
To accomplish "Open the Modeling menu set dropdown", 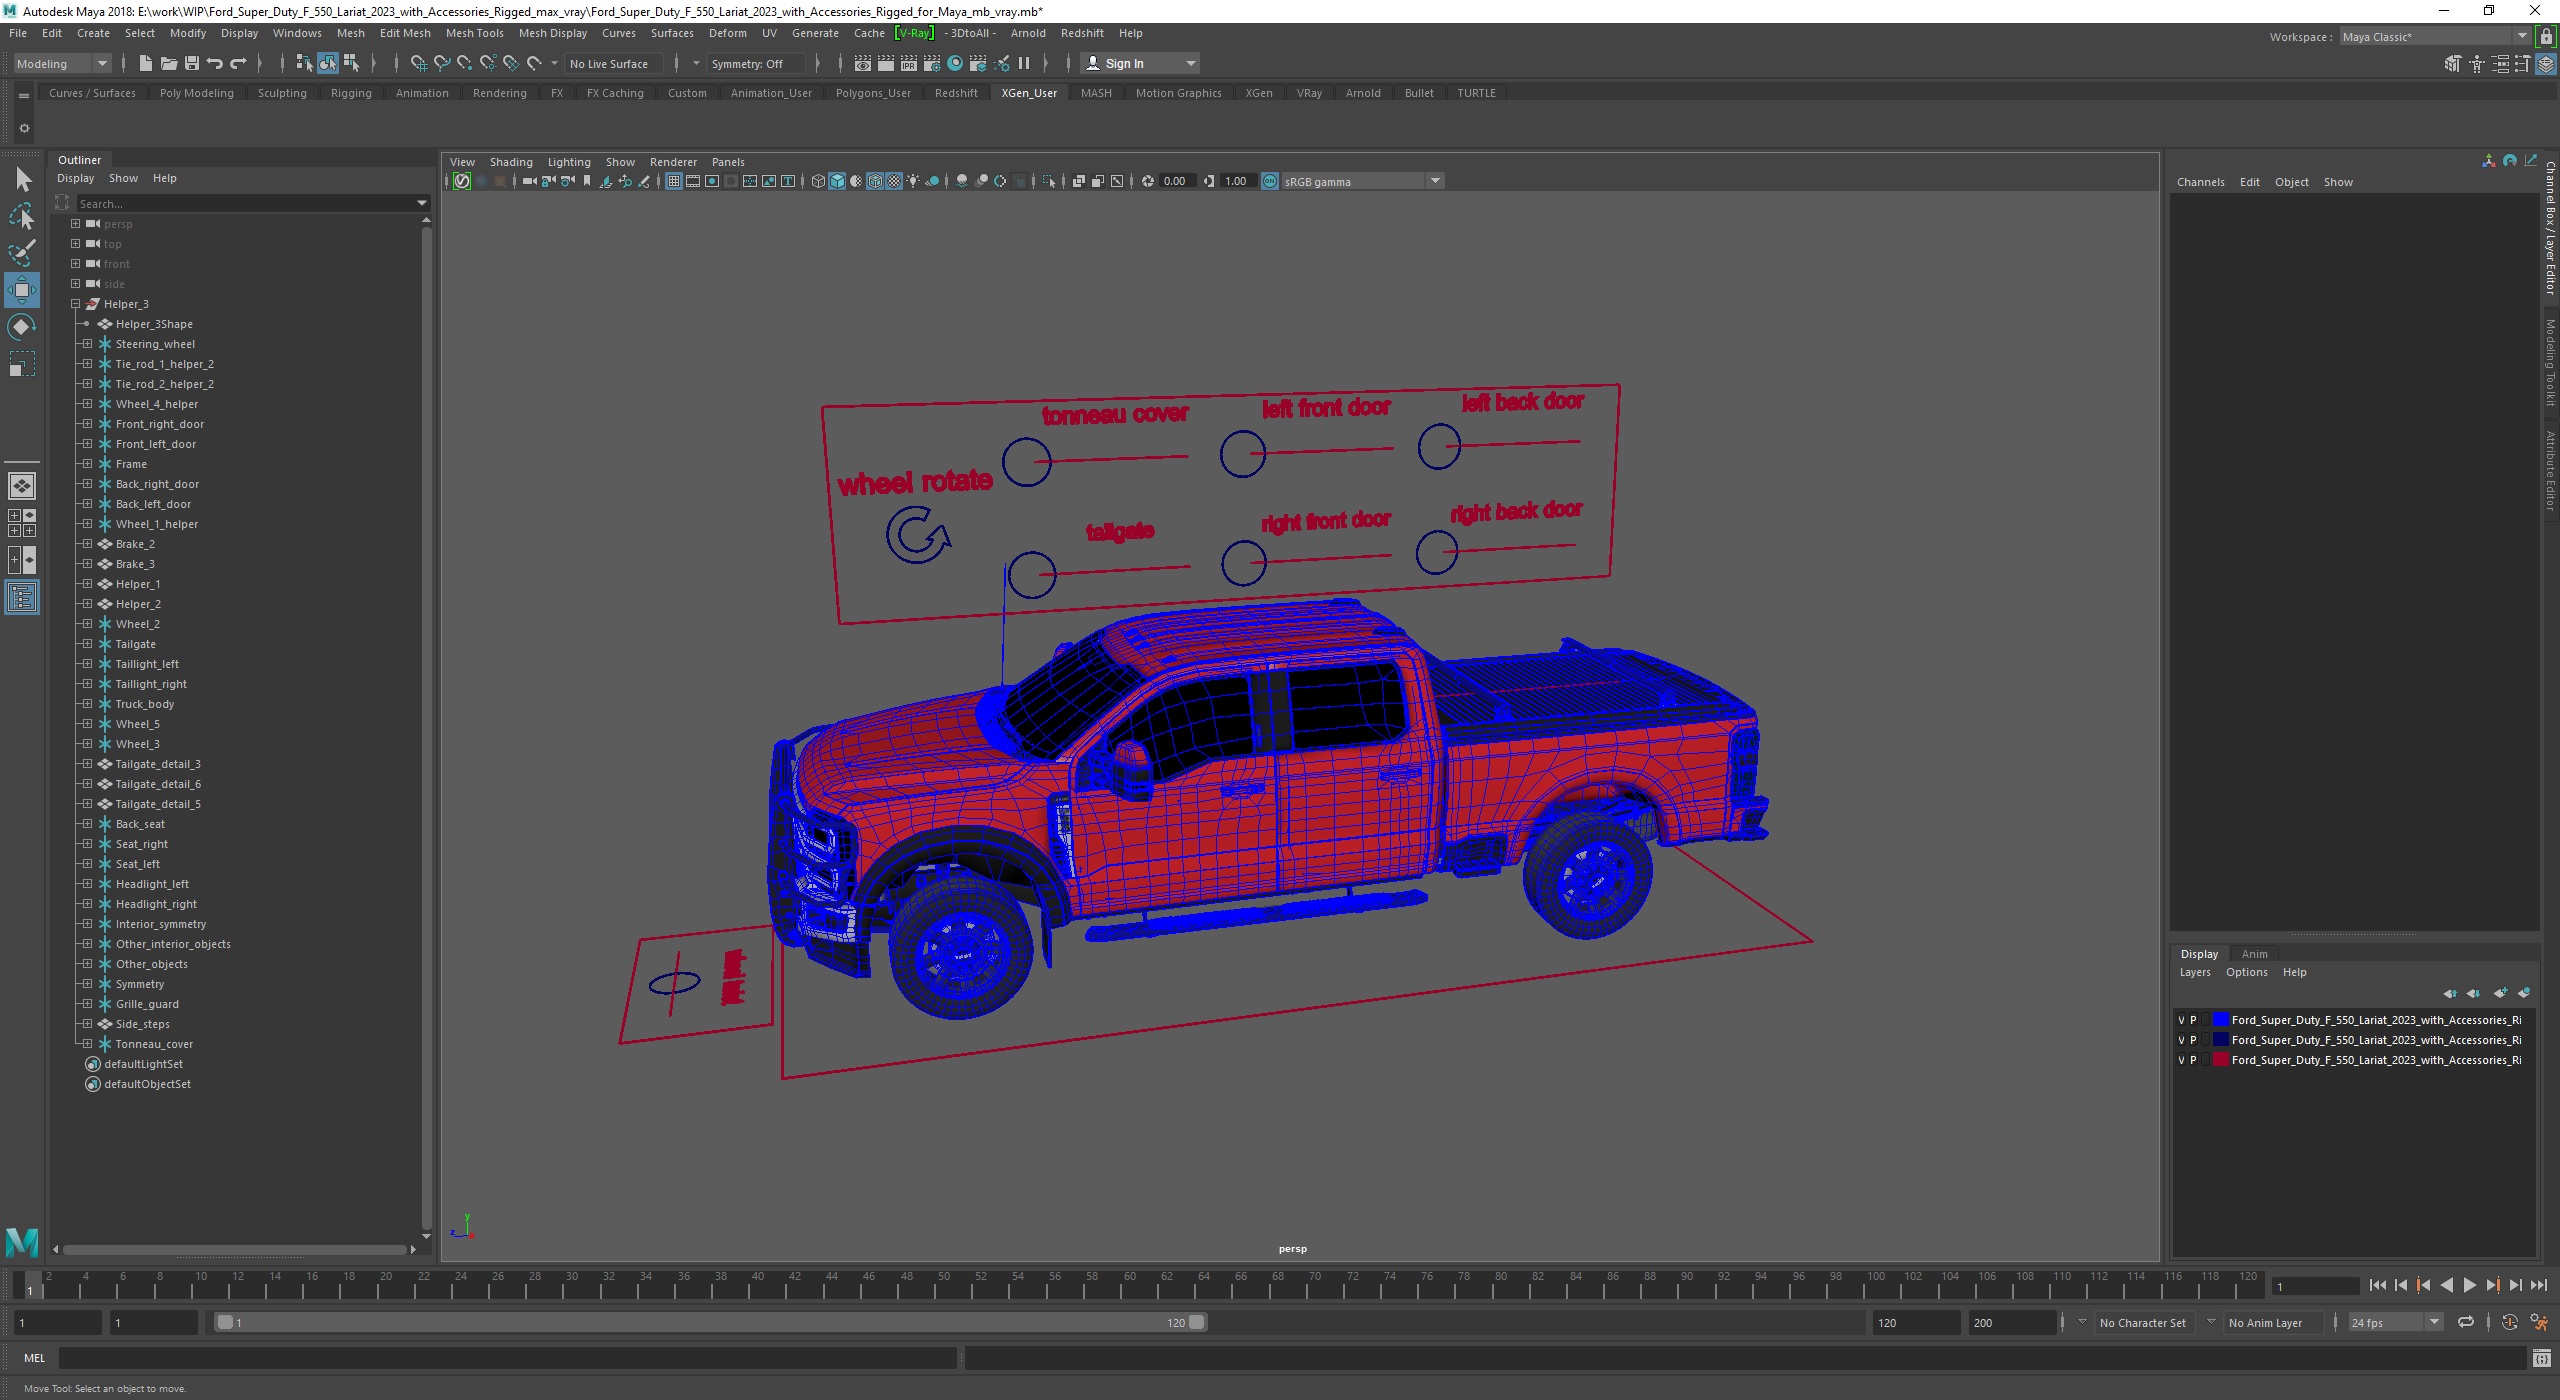I will tap(62, 63).
